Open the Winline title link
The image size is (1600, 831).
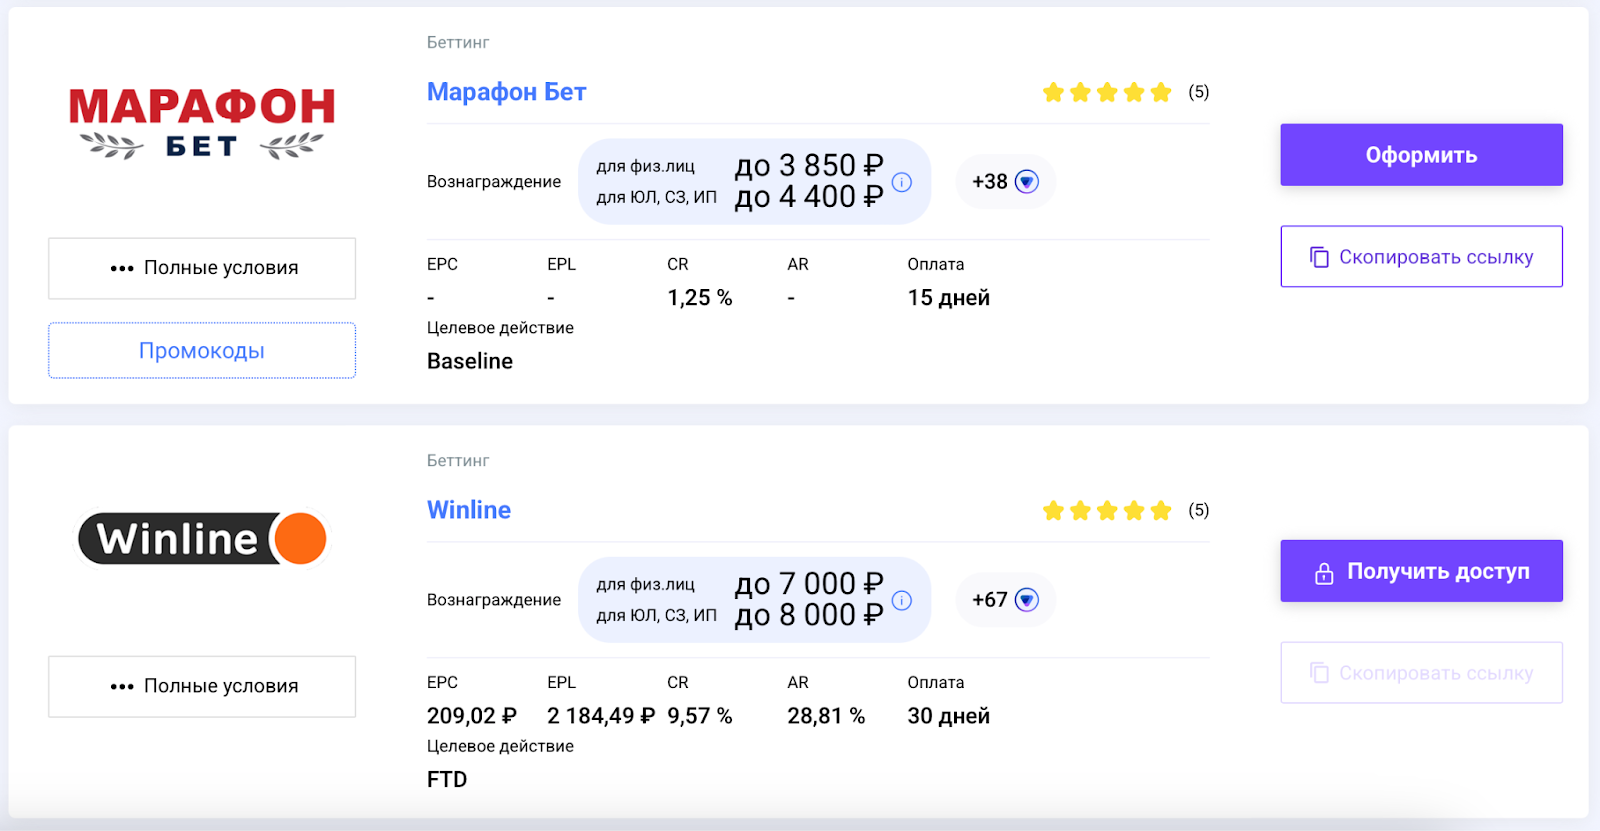(469, 510)
